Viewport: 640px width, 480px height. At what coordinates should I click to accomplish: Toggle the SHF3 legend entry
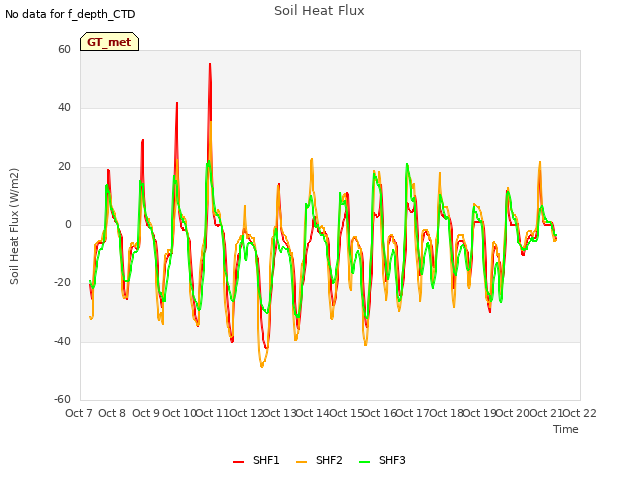point(382,460)
